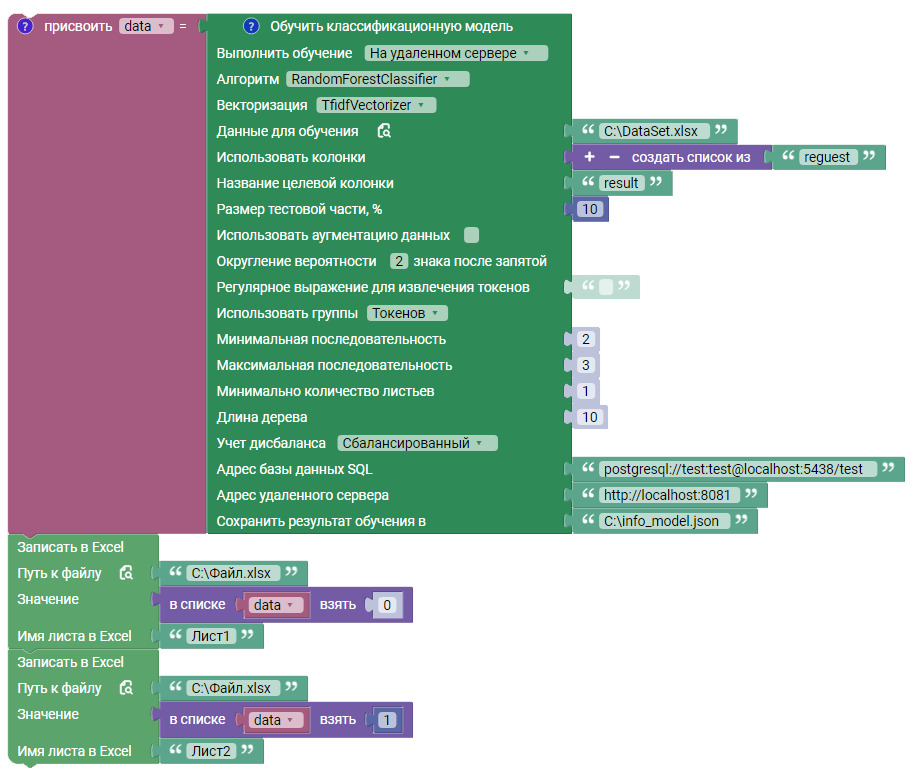Viewport: 915px width, 775px height.
Task: Open the data dropdown beside index 1
Action: 276,720
